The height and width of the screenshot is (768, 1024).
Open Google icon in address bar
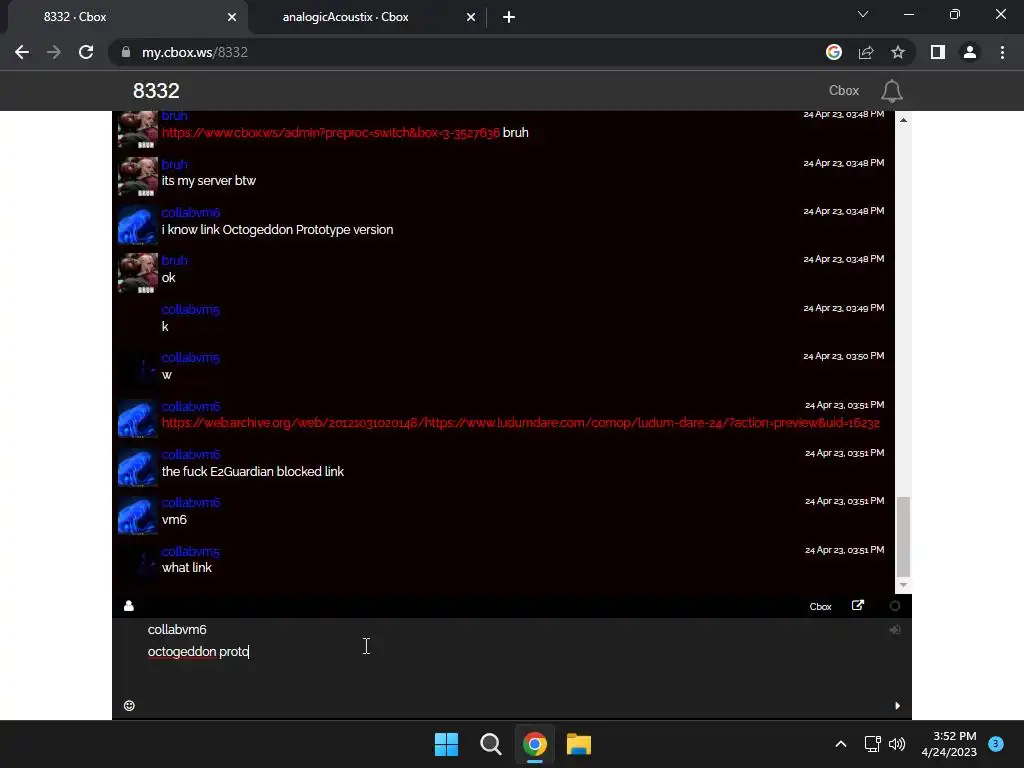pos(834,52)
